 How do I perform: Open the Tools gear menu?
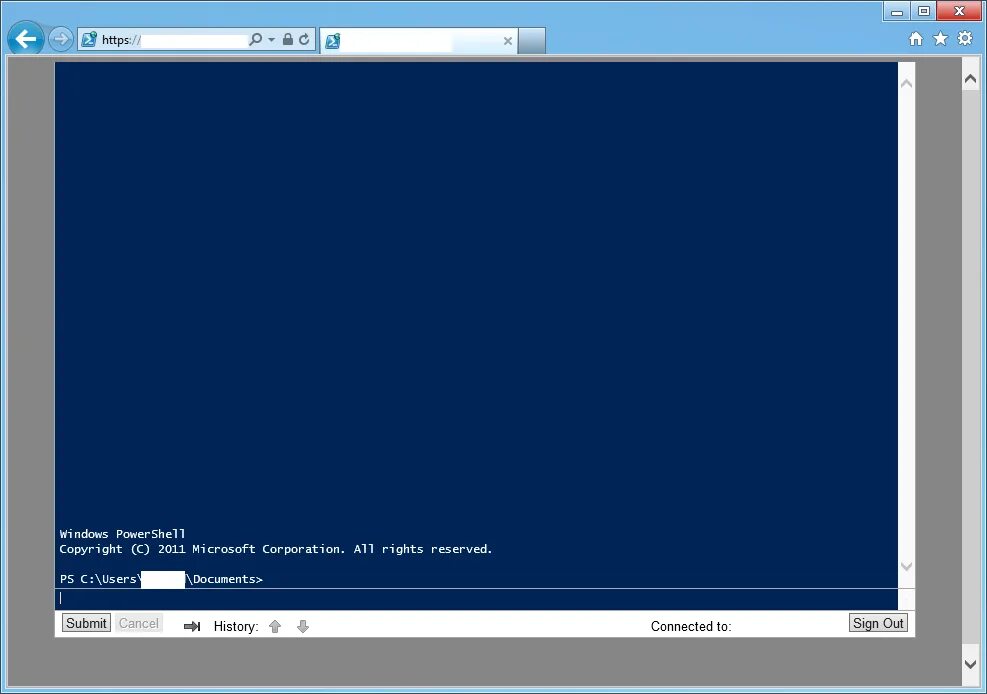(965, 38)
